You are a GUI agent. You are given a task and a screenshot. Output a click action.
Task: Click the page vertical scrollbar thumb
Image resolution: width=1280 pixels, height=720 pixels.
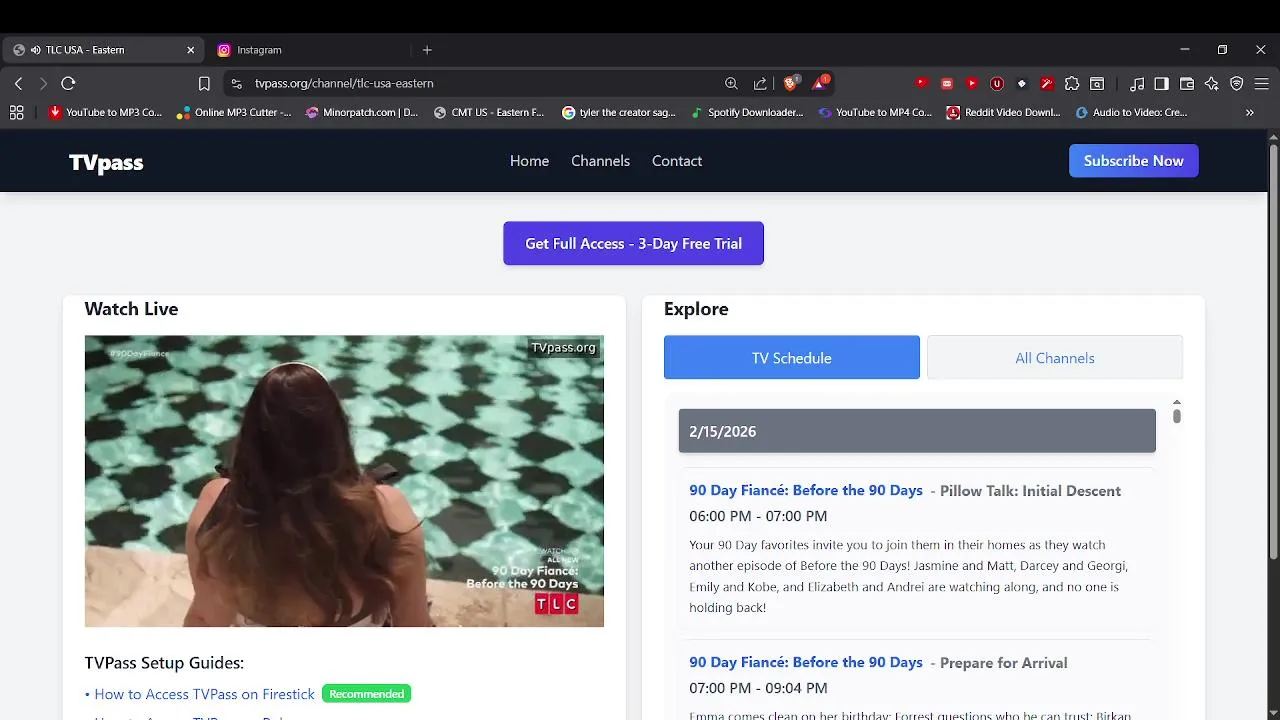[x=1273, y=352]
